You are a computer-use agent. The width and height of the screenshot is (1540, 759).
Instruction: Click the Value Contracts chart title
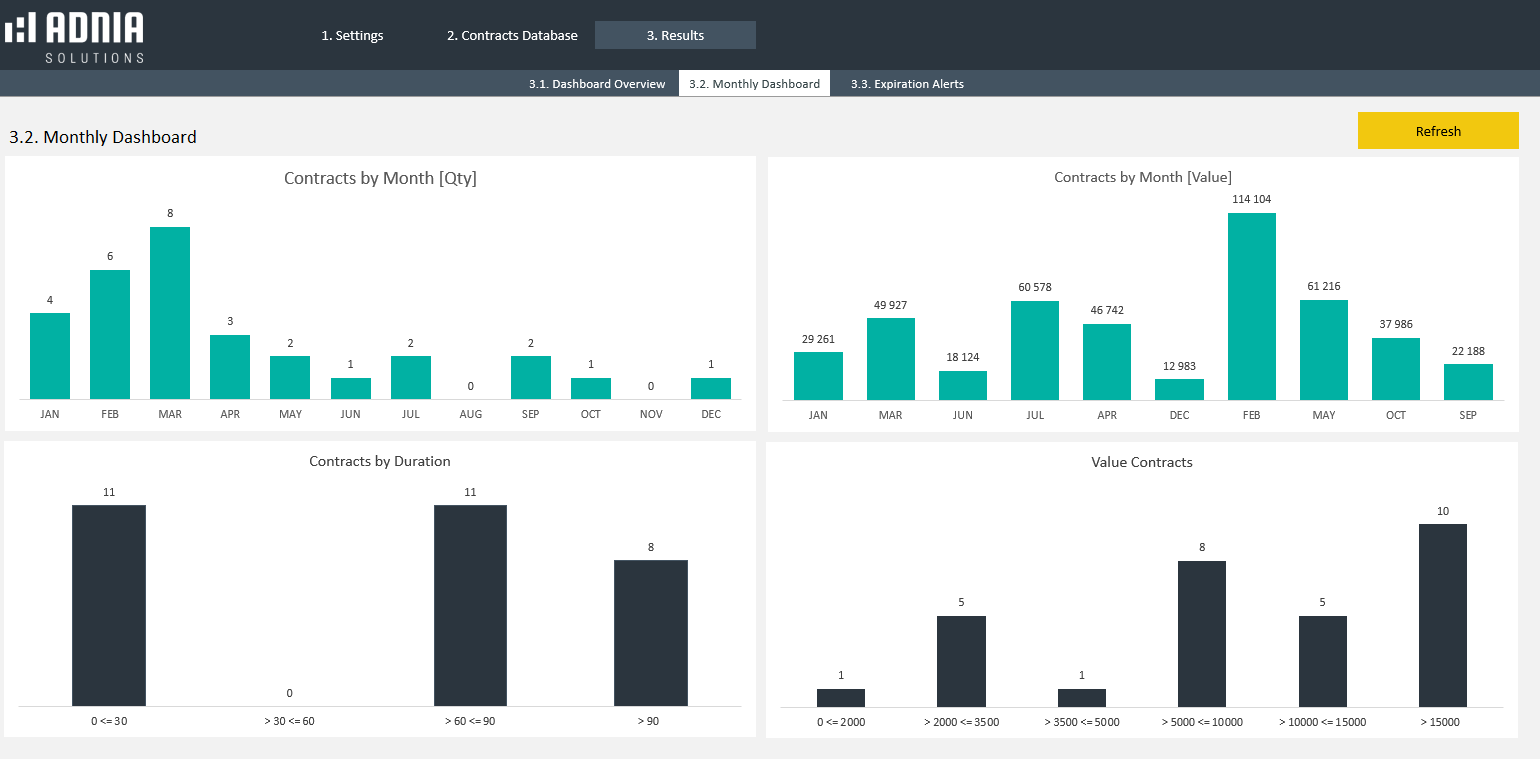tap(1142, 462)
